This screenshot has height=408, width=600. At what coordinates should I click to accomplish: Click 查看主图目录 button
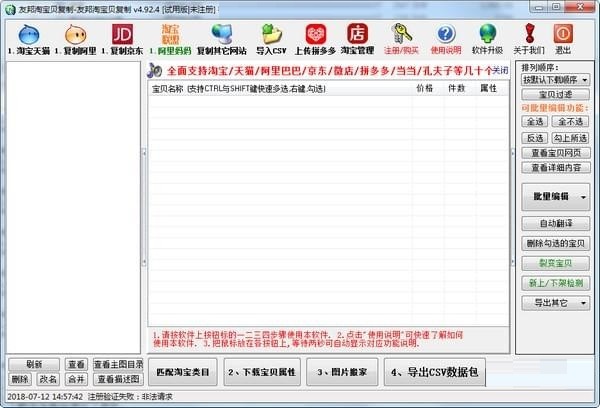click(x=119, y=364)
